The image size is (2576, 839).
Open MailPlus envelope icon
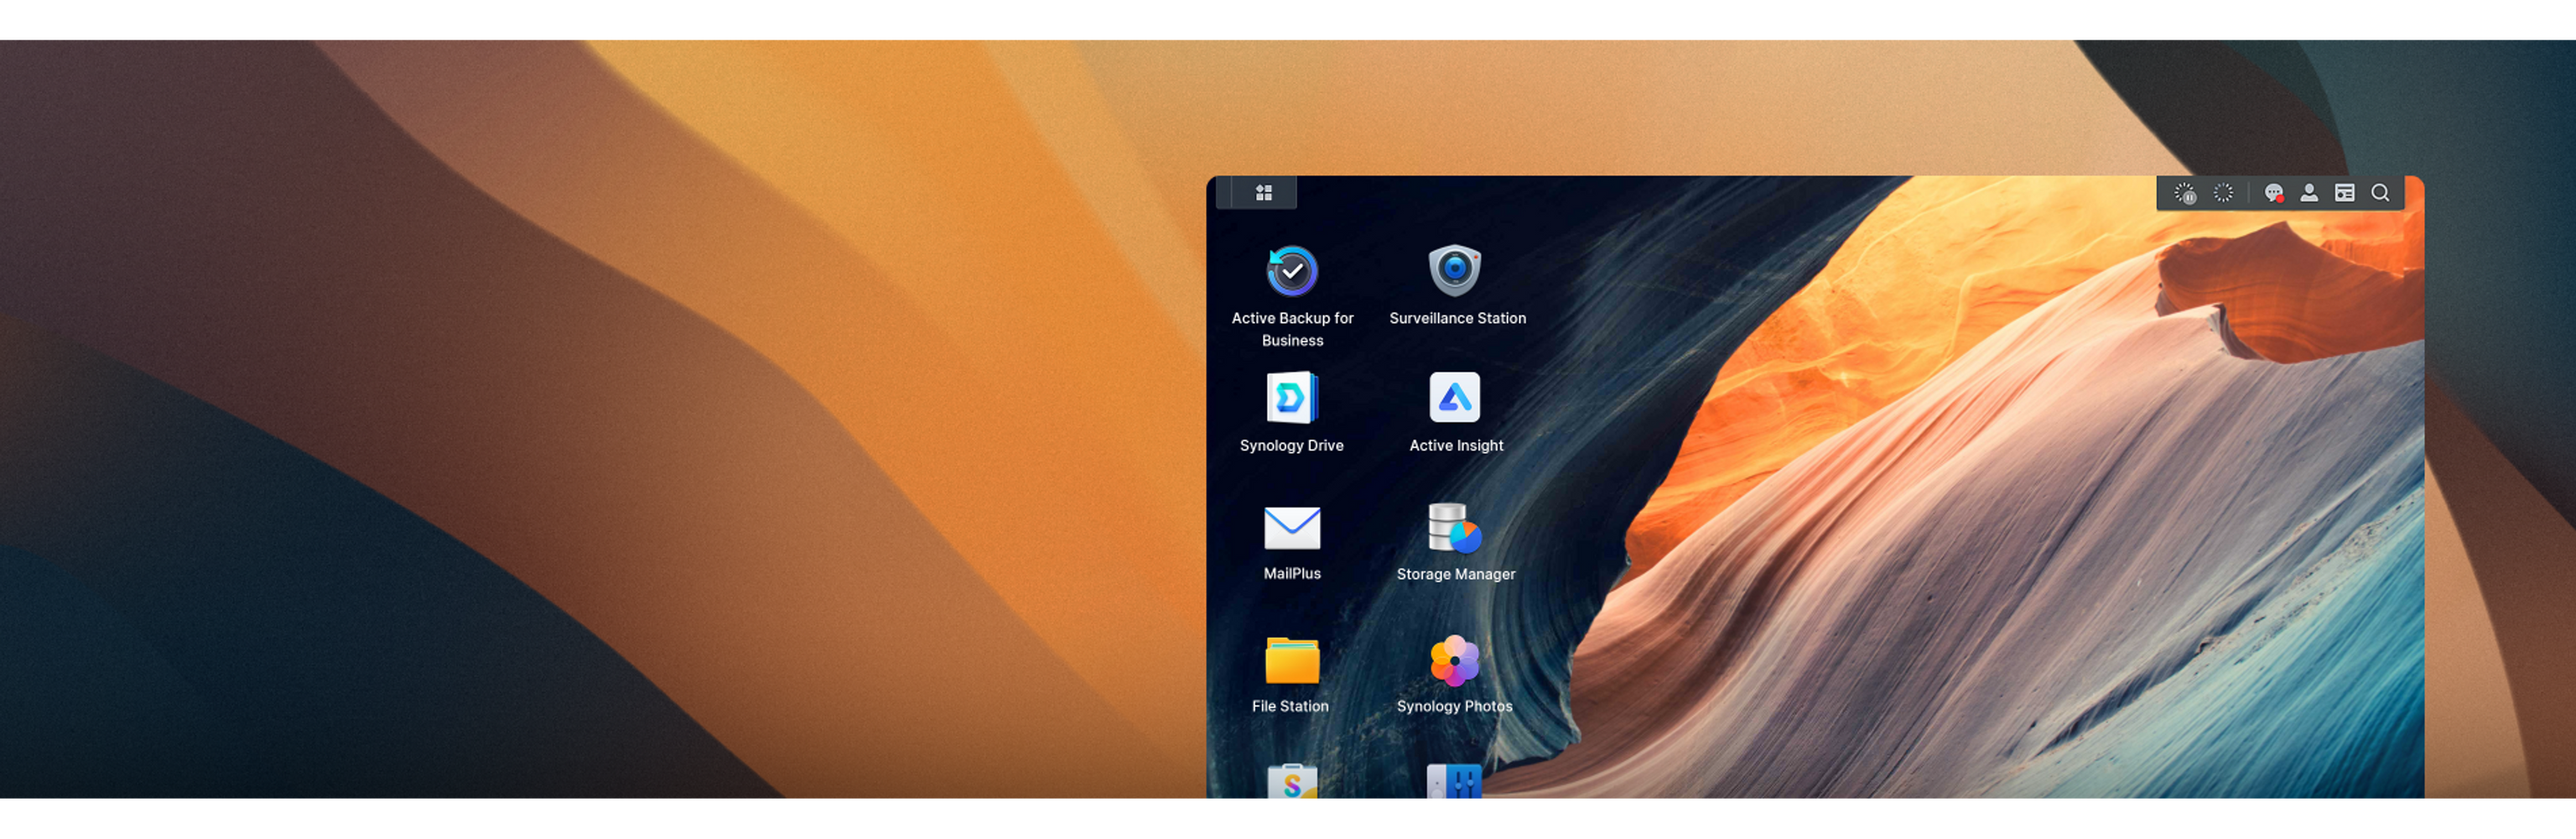tap(1292, 527)
